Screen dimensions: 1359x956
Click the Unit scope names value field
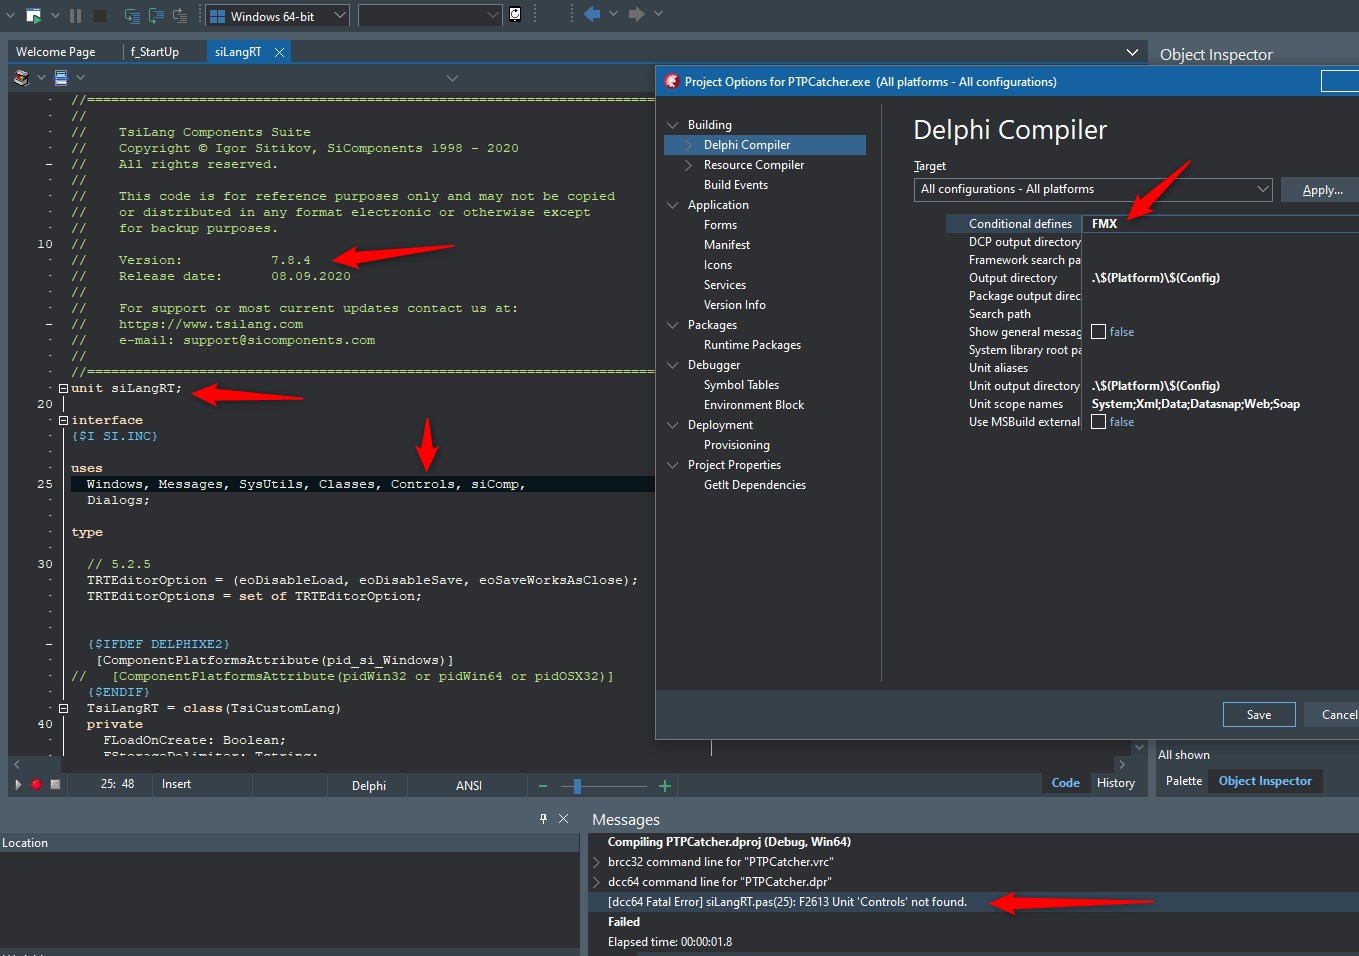click(x=1222, y=404)
